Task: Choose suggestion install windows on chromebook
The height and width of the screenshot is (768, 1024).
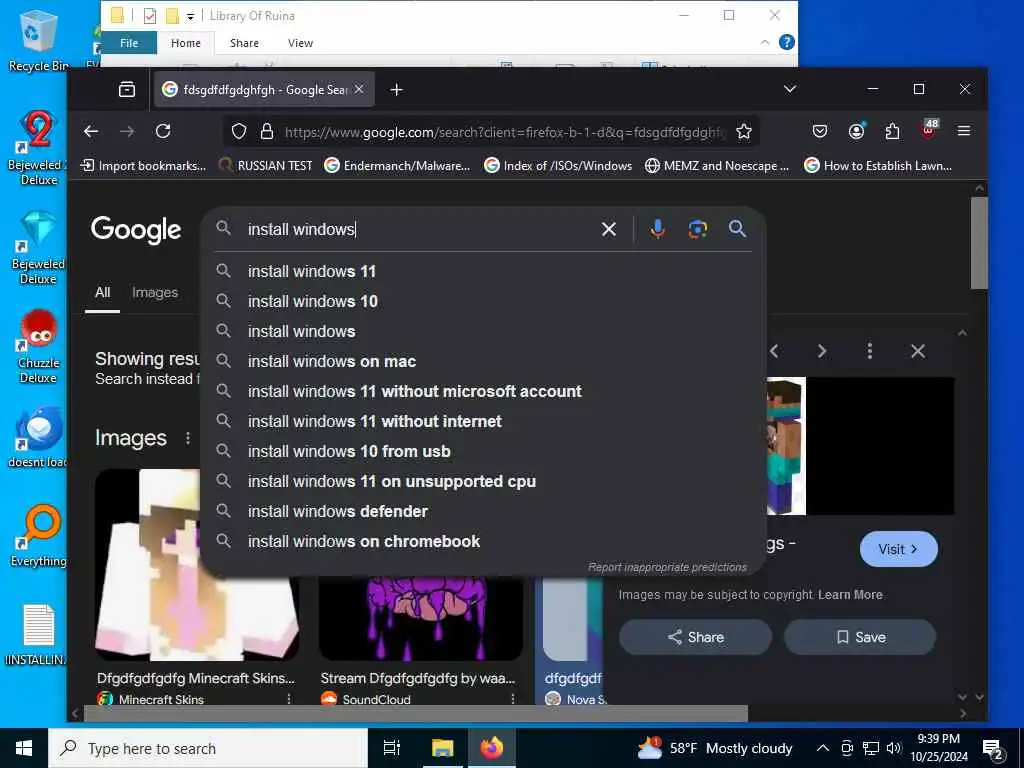Action: pos(483,541)
